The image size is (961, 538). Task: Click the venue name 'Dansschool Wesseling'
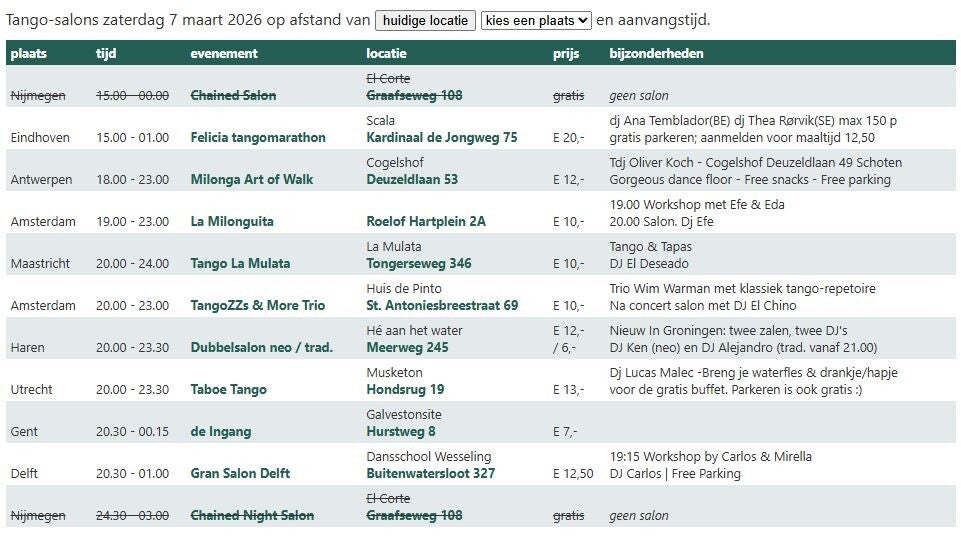(x=429, y=457)
